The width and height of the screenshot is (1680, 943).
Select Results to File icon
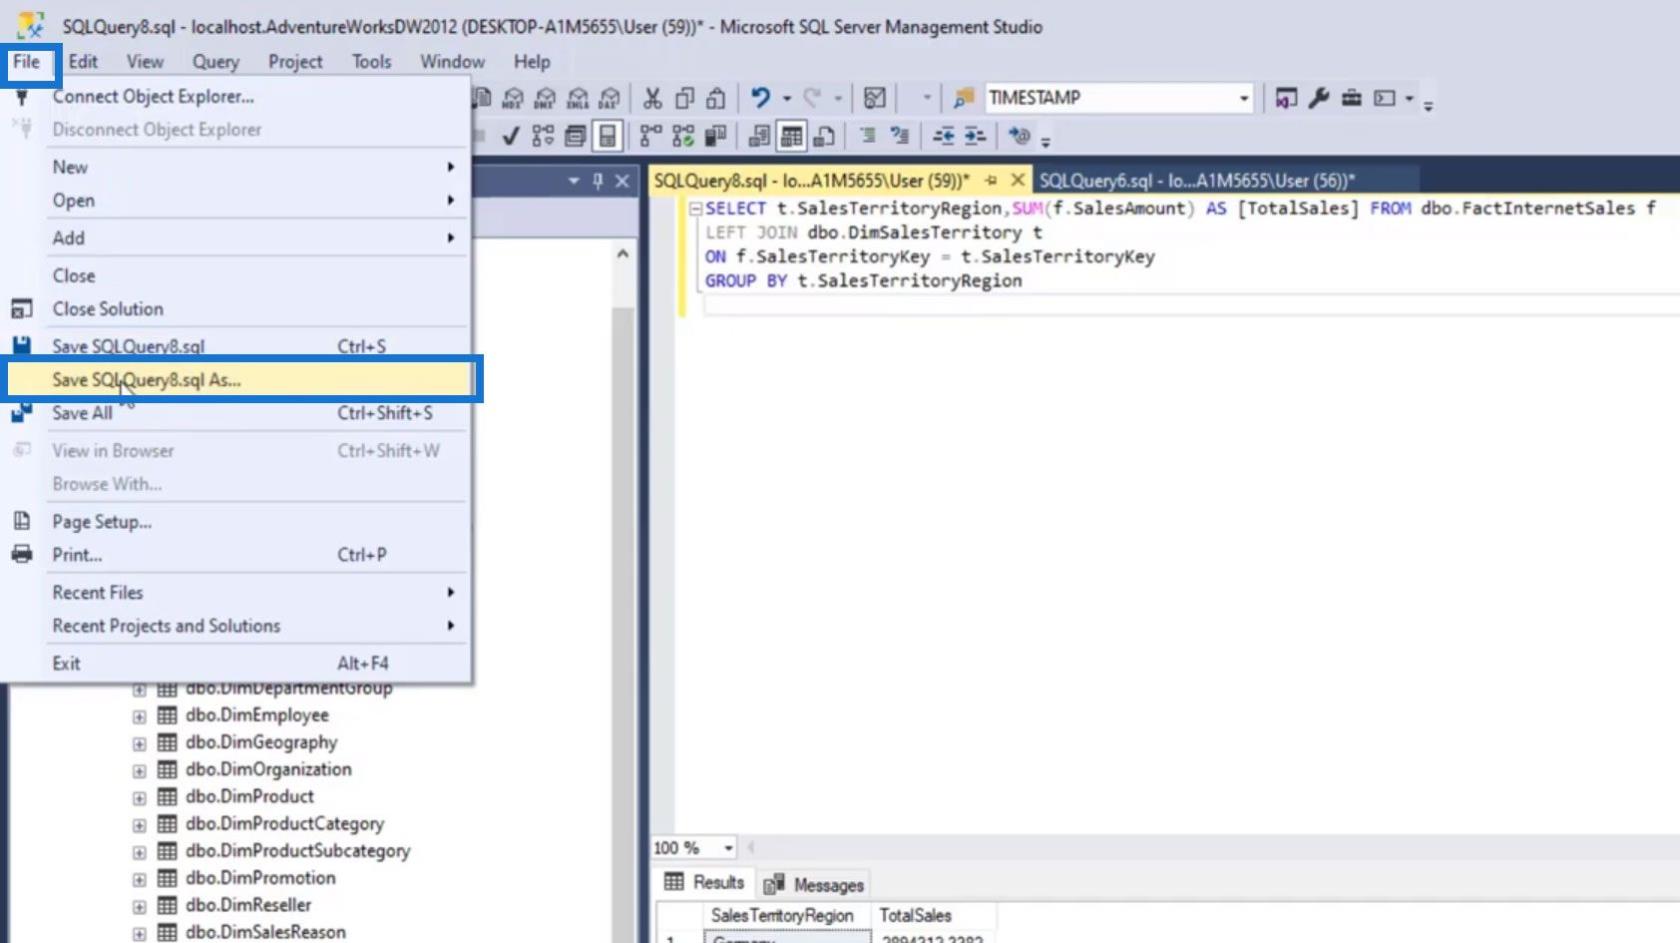click(x=824, y=136)
